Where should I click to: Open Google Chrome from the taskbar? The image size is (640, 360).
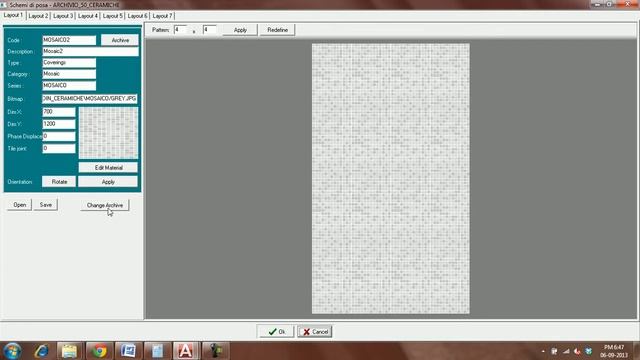coord(99,351)
